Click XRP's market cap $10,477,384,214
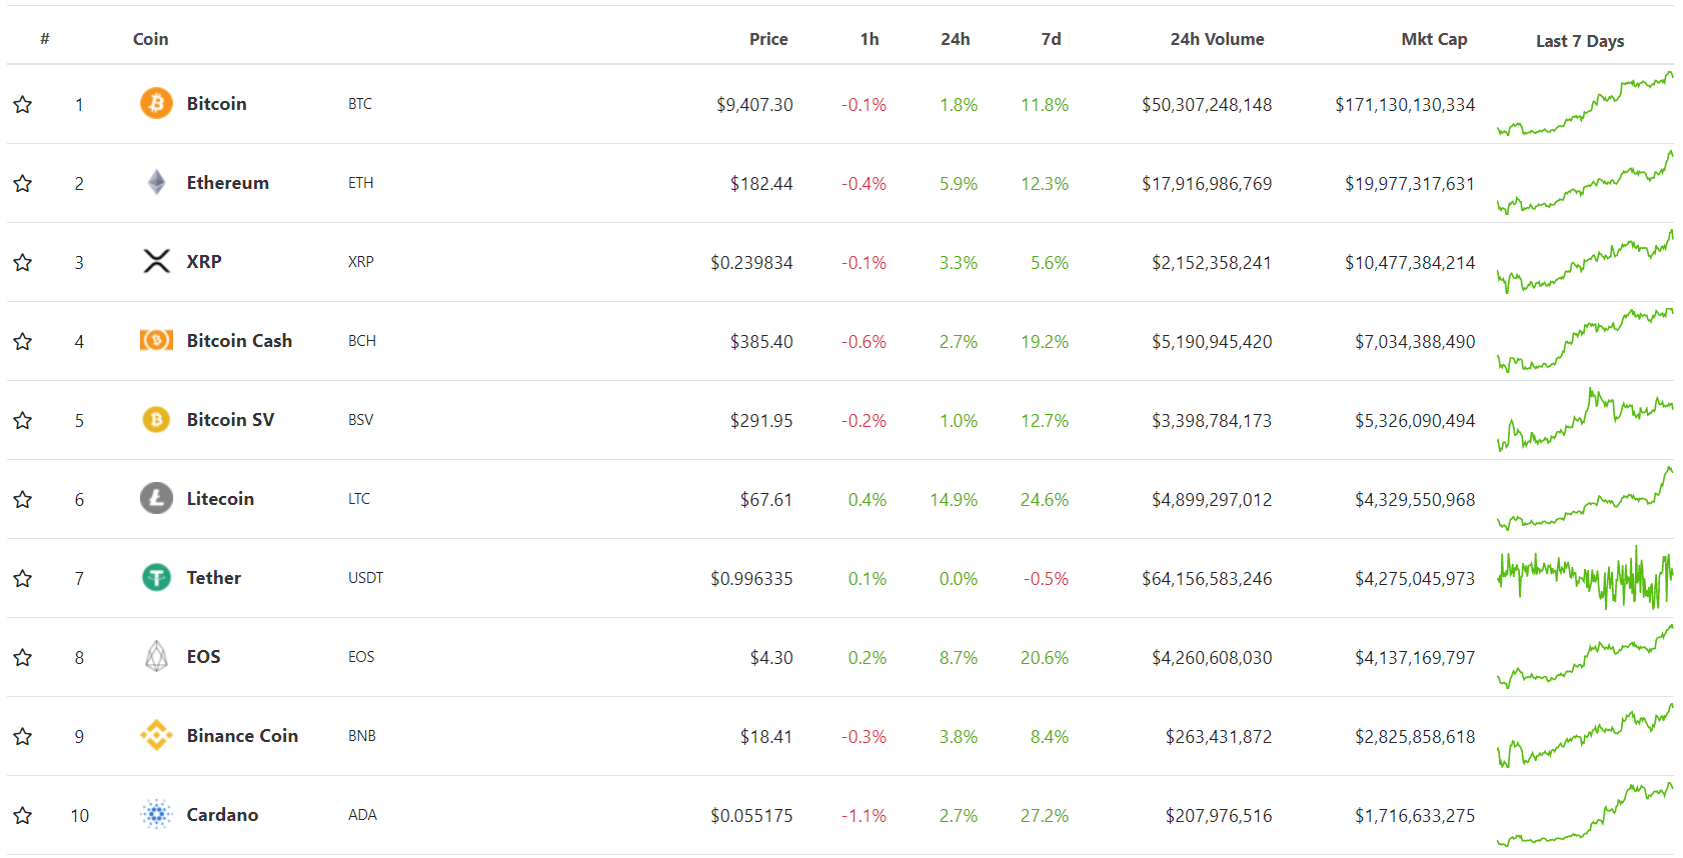 pos(1410,262)
